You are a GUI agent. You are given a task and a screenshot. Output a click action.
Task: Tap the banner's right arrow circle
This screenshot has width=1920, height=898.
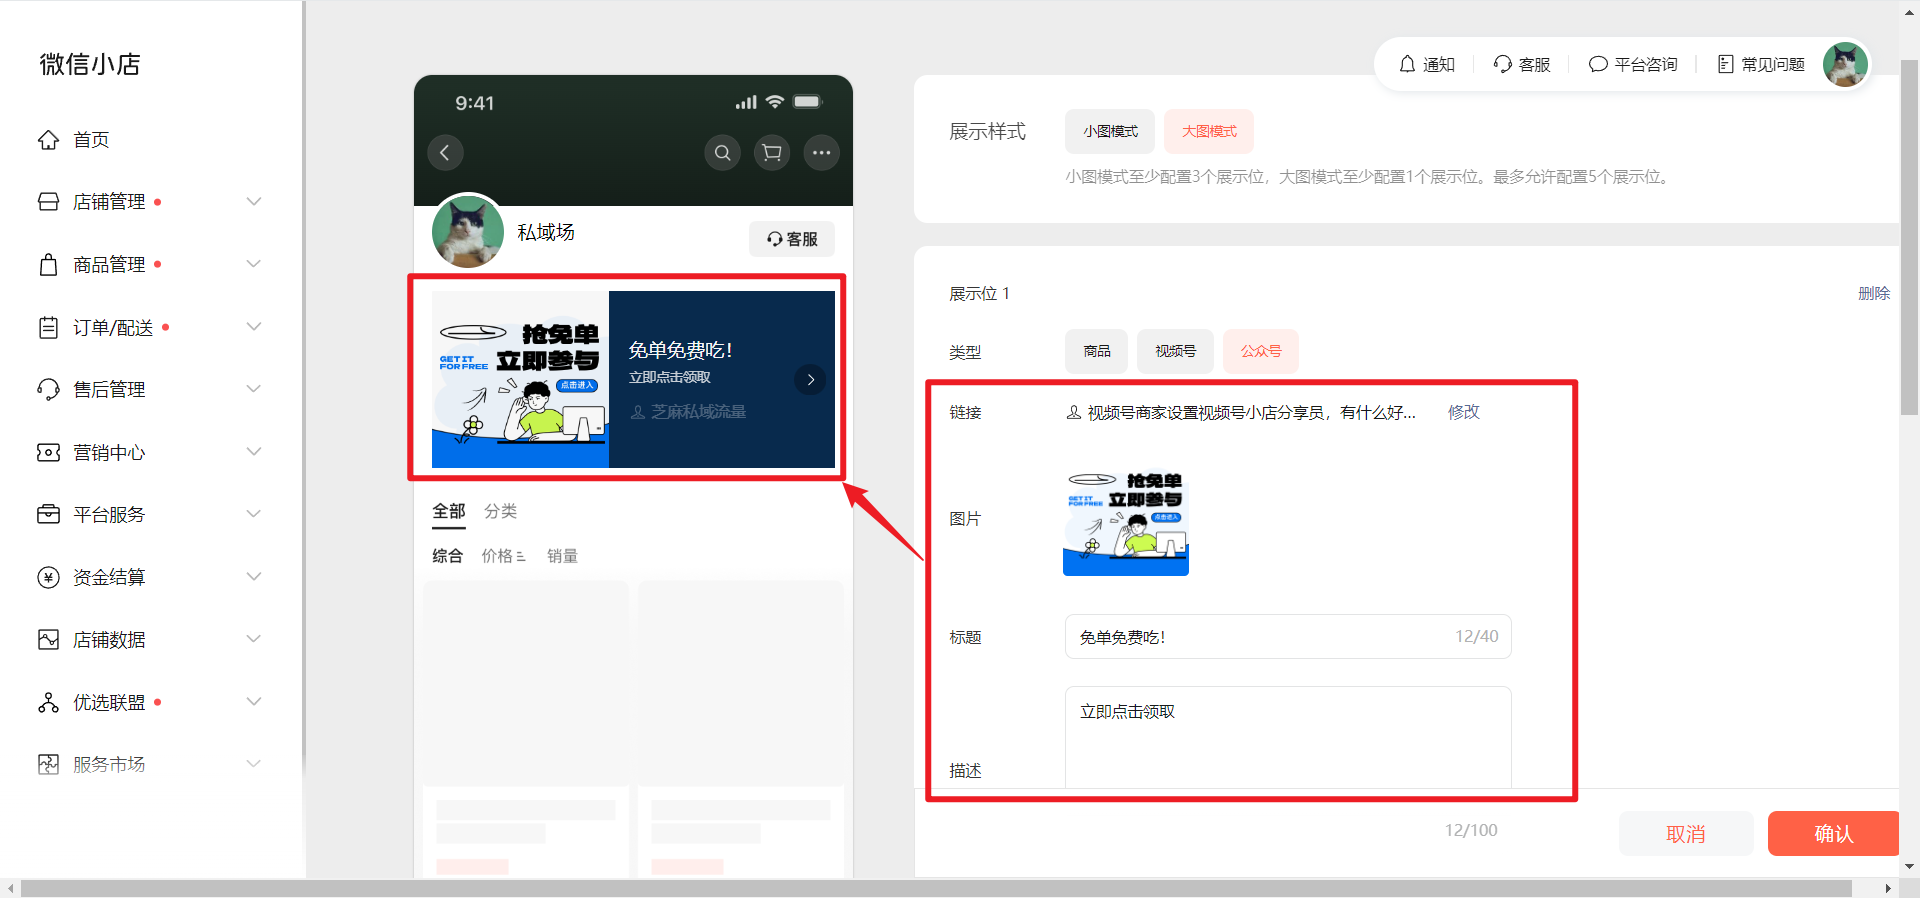[x=810, y=380]
